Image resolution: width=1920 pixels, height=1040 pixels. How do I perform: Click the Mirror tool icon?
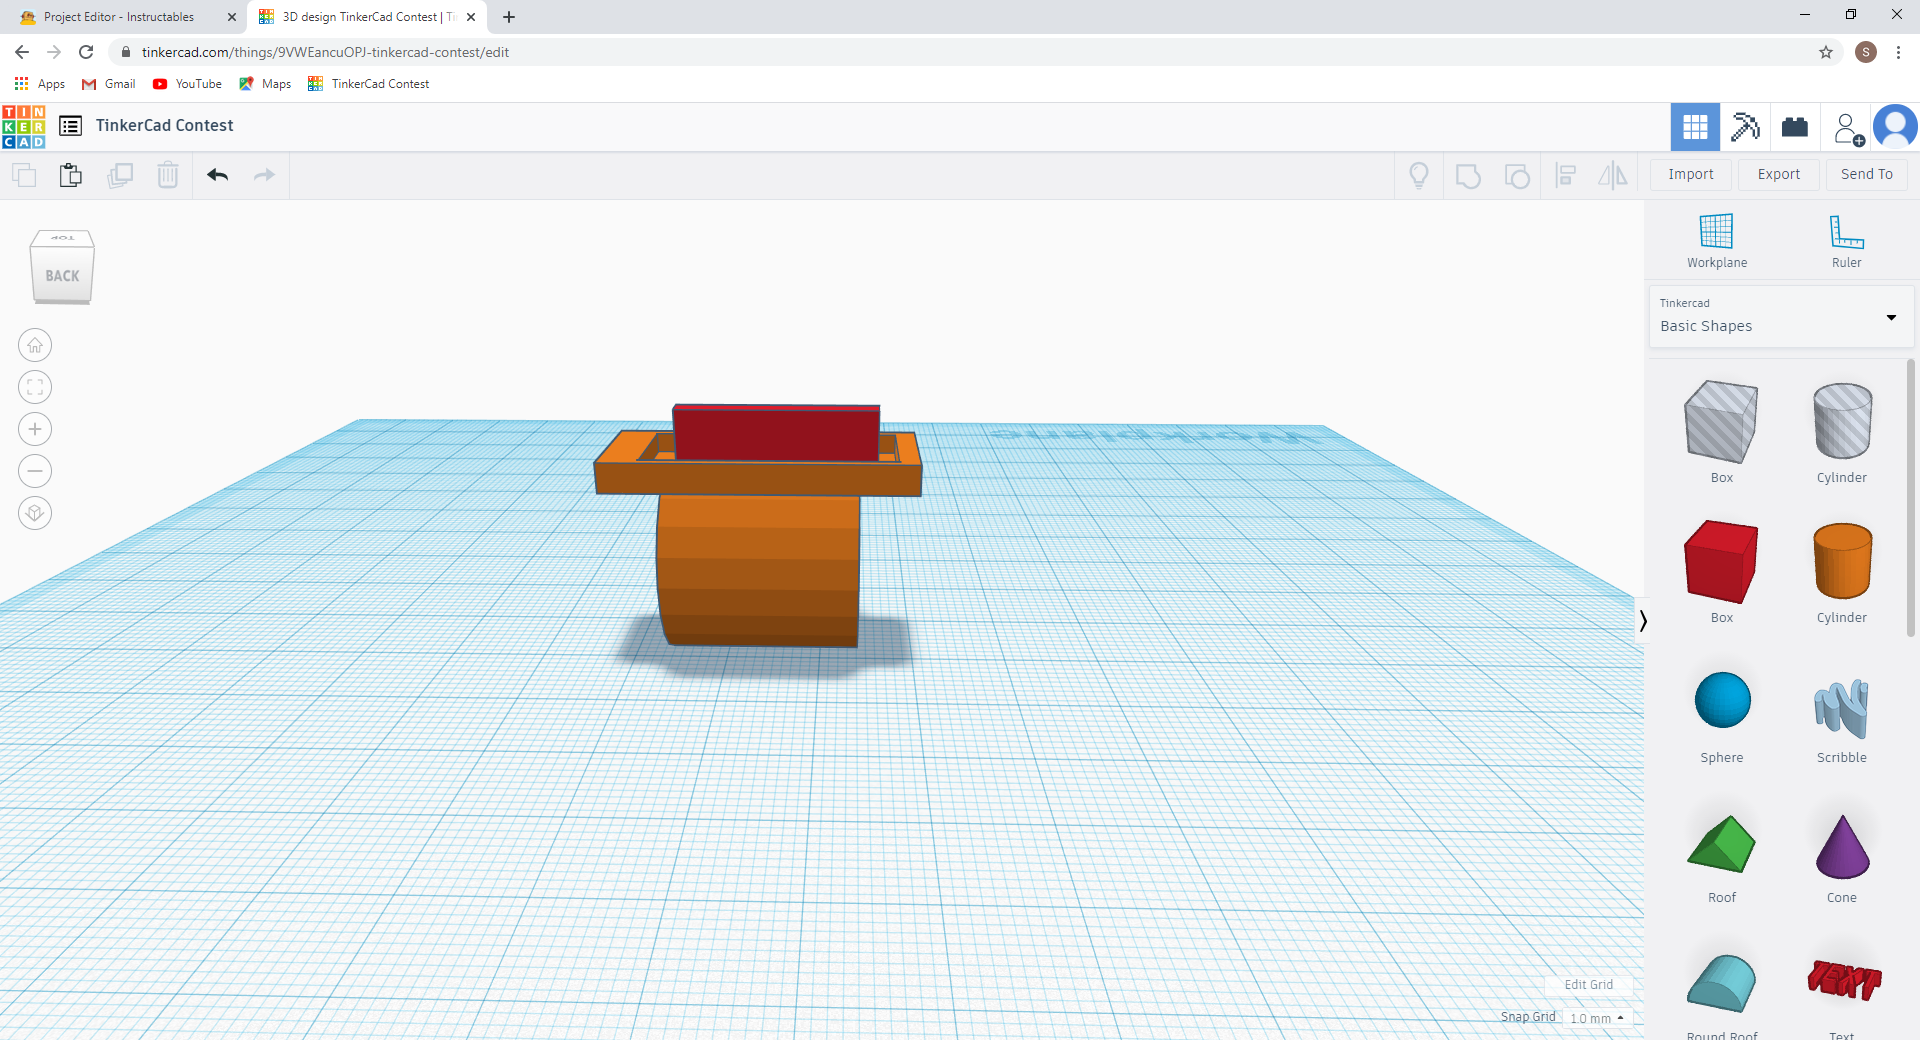point(1613,176)
